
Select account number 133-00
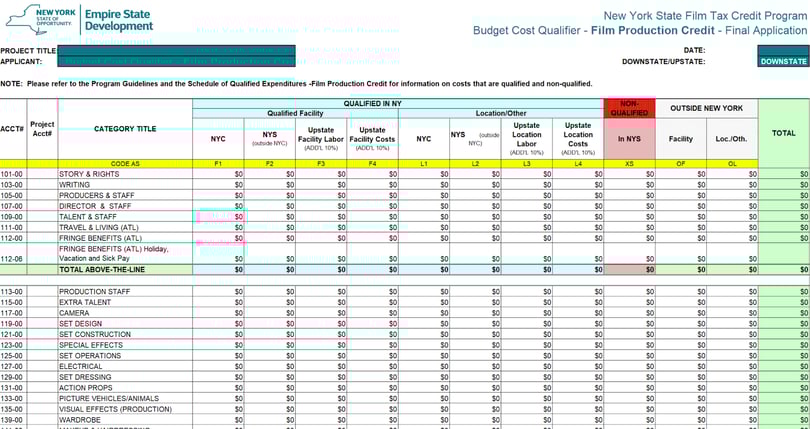click(13, 399)
